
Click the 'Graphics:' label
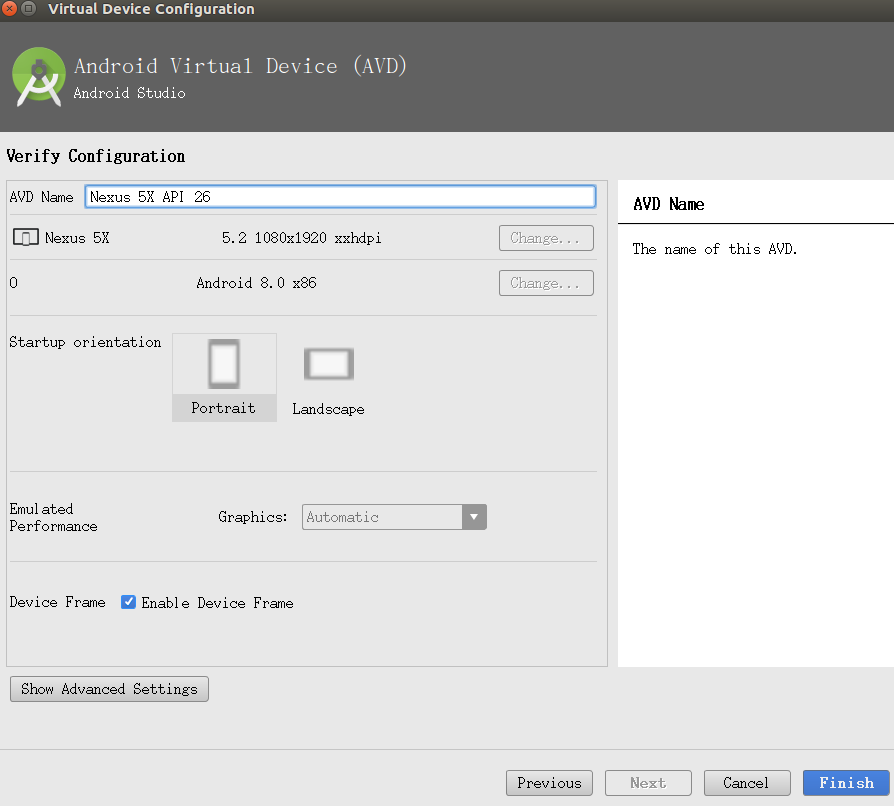tap(253, 517)
